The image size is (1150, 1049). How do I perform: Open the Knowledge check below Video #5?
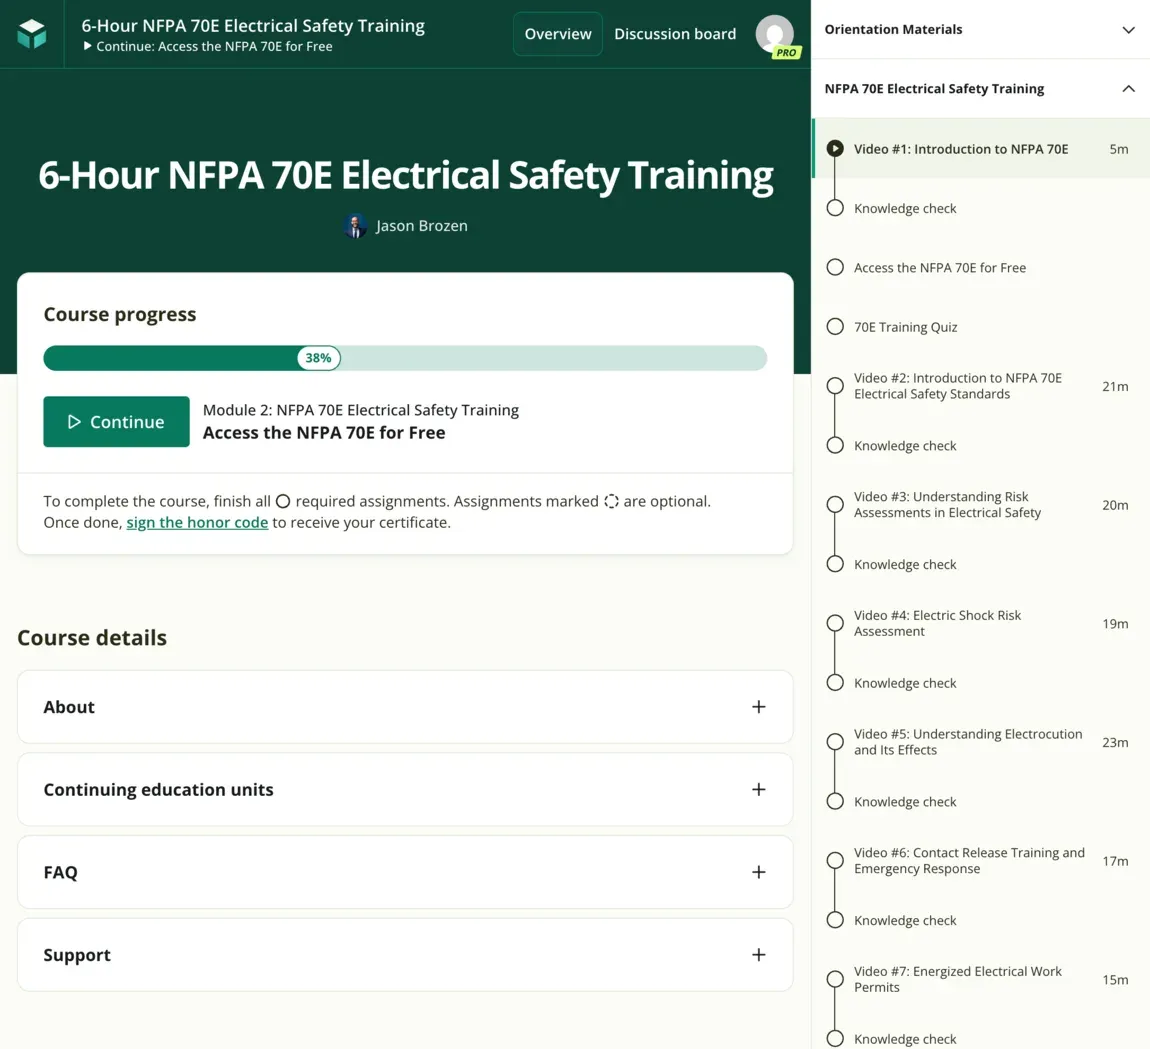[x=981, y=802]
